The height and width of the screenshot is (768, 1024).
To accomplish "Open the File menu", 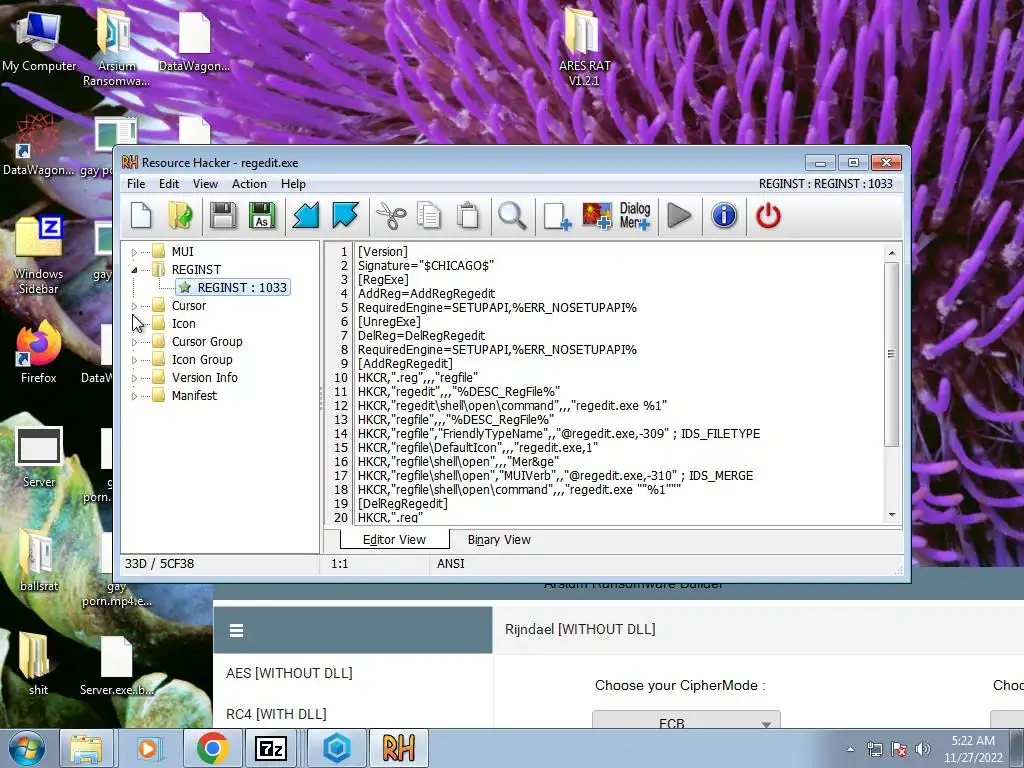I will point(136,184).
